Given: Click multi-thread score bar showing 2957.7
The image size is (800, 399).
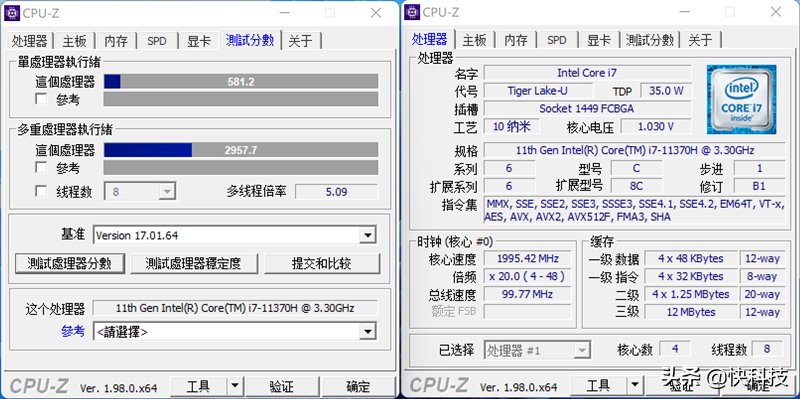Looking at the screenshot, I should [x=241, y=150].
